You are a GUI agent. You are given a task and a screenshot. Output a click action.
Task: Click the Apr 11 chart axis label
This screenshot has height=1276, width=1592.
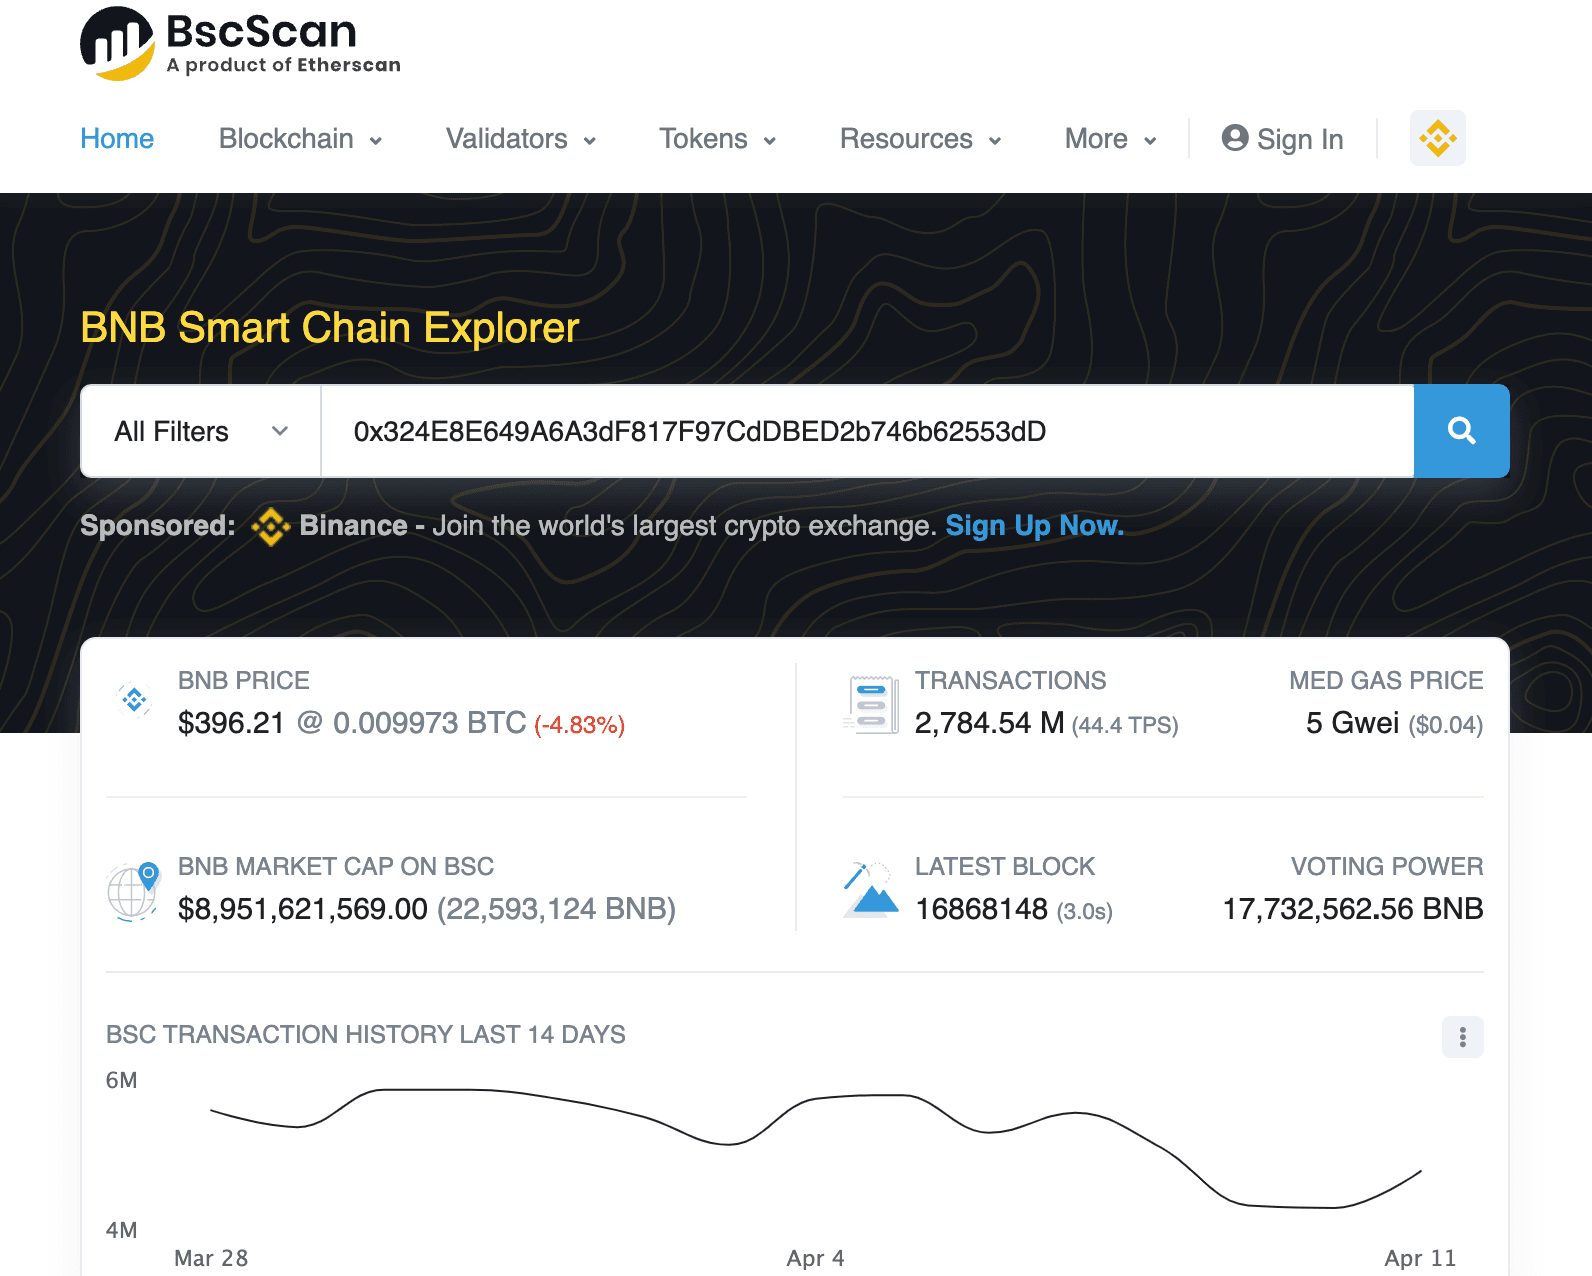coord(1420,1258)
